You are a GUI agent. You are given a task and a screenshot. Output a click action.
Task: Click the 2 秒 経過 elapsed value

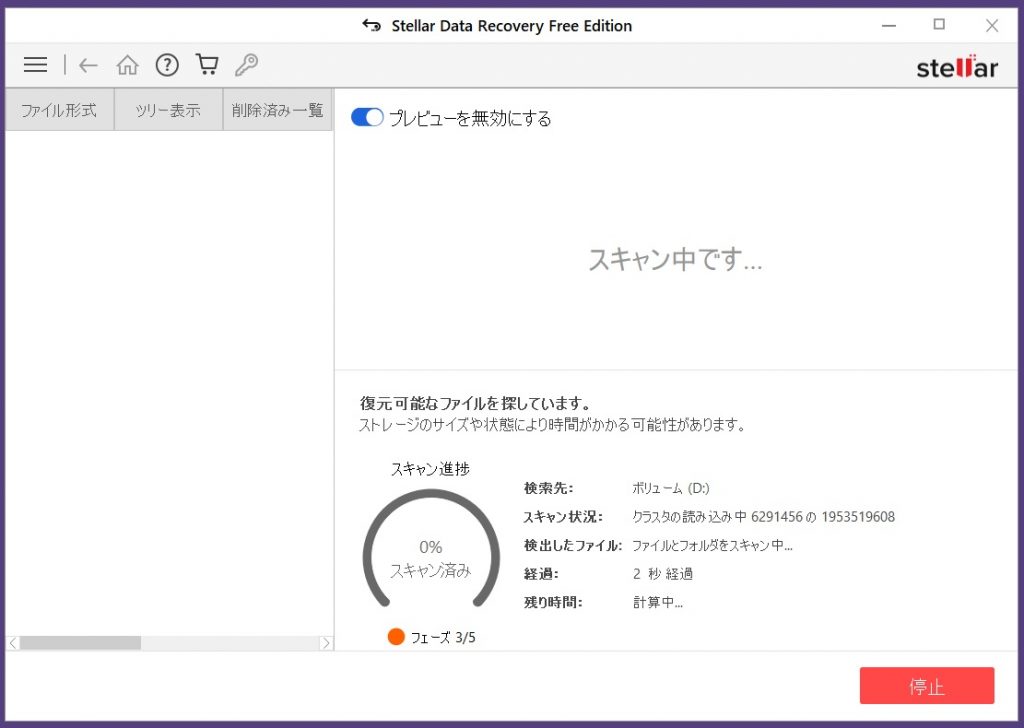[662, 574]
